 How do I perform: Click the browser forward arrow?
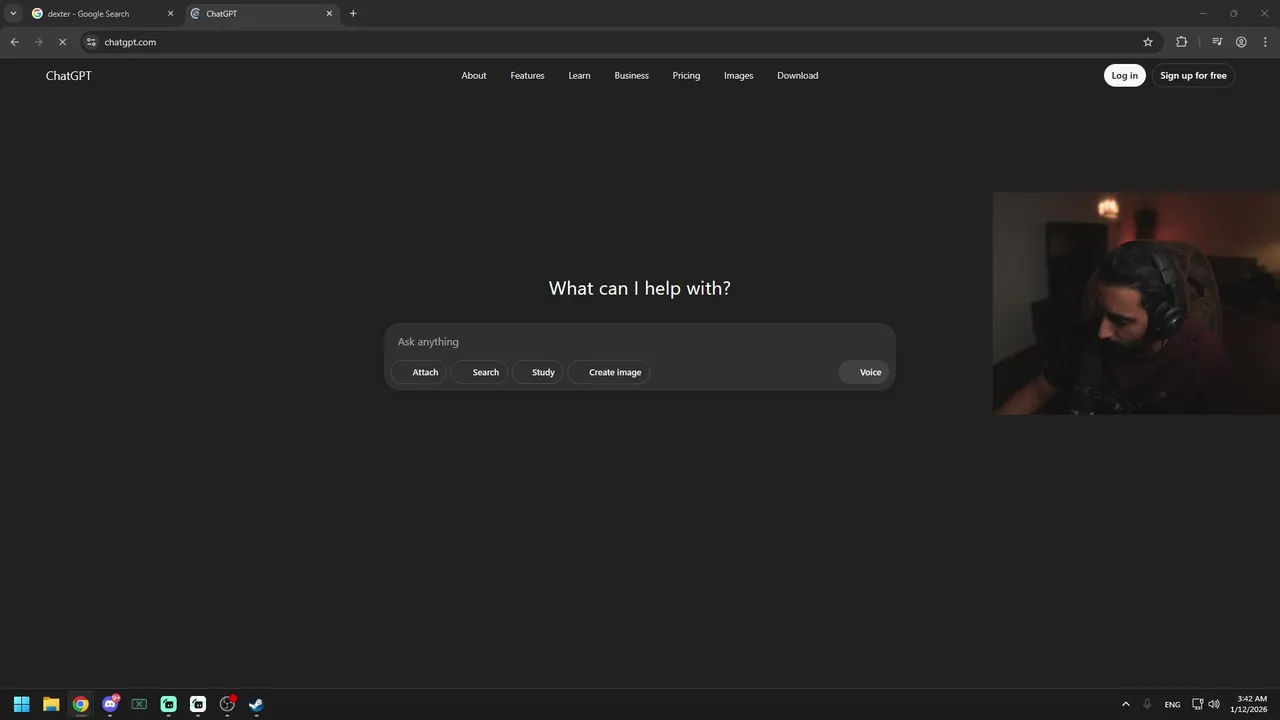click(x=38, y=42)
